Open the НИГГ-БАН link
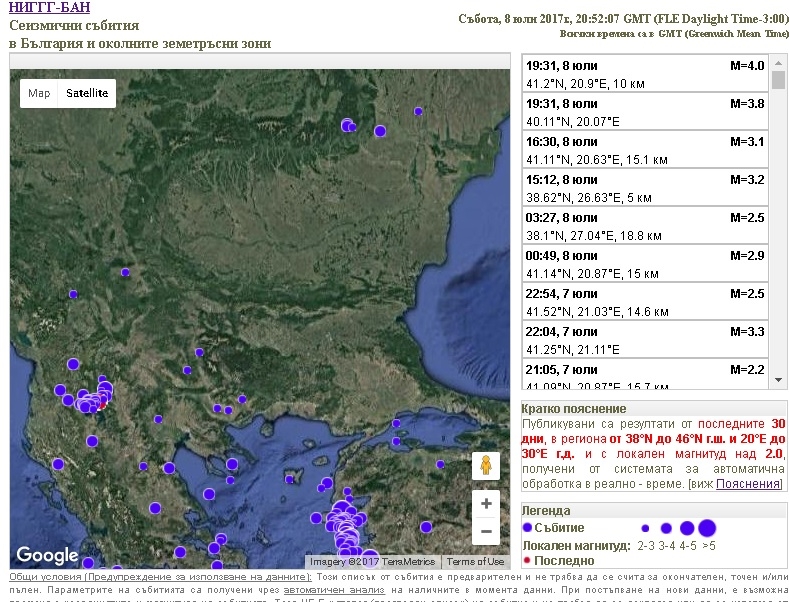 coord(49,7)
